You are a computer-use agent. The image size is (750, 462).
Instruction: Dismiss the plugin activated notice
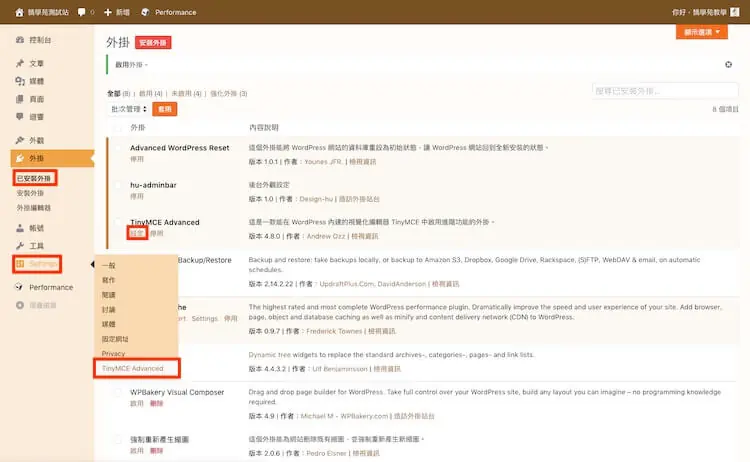point(728,65)
